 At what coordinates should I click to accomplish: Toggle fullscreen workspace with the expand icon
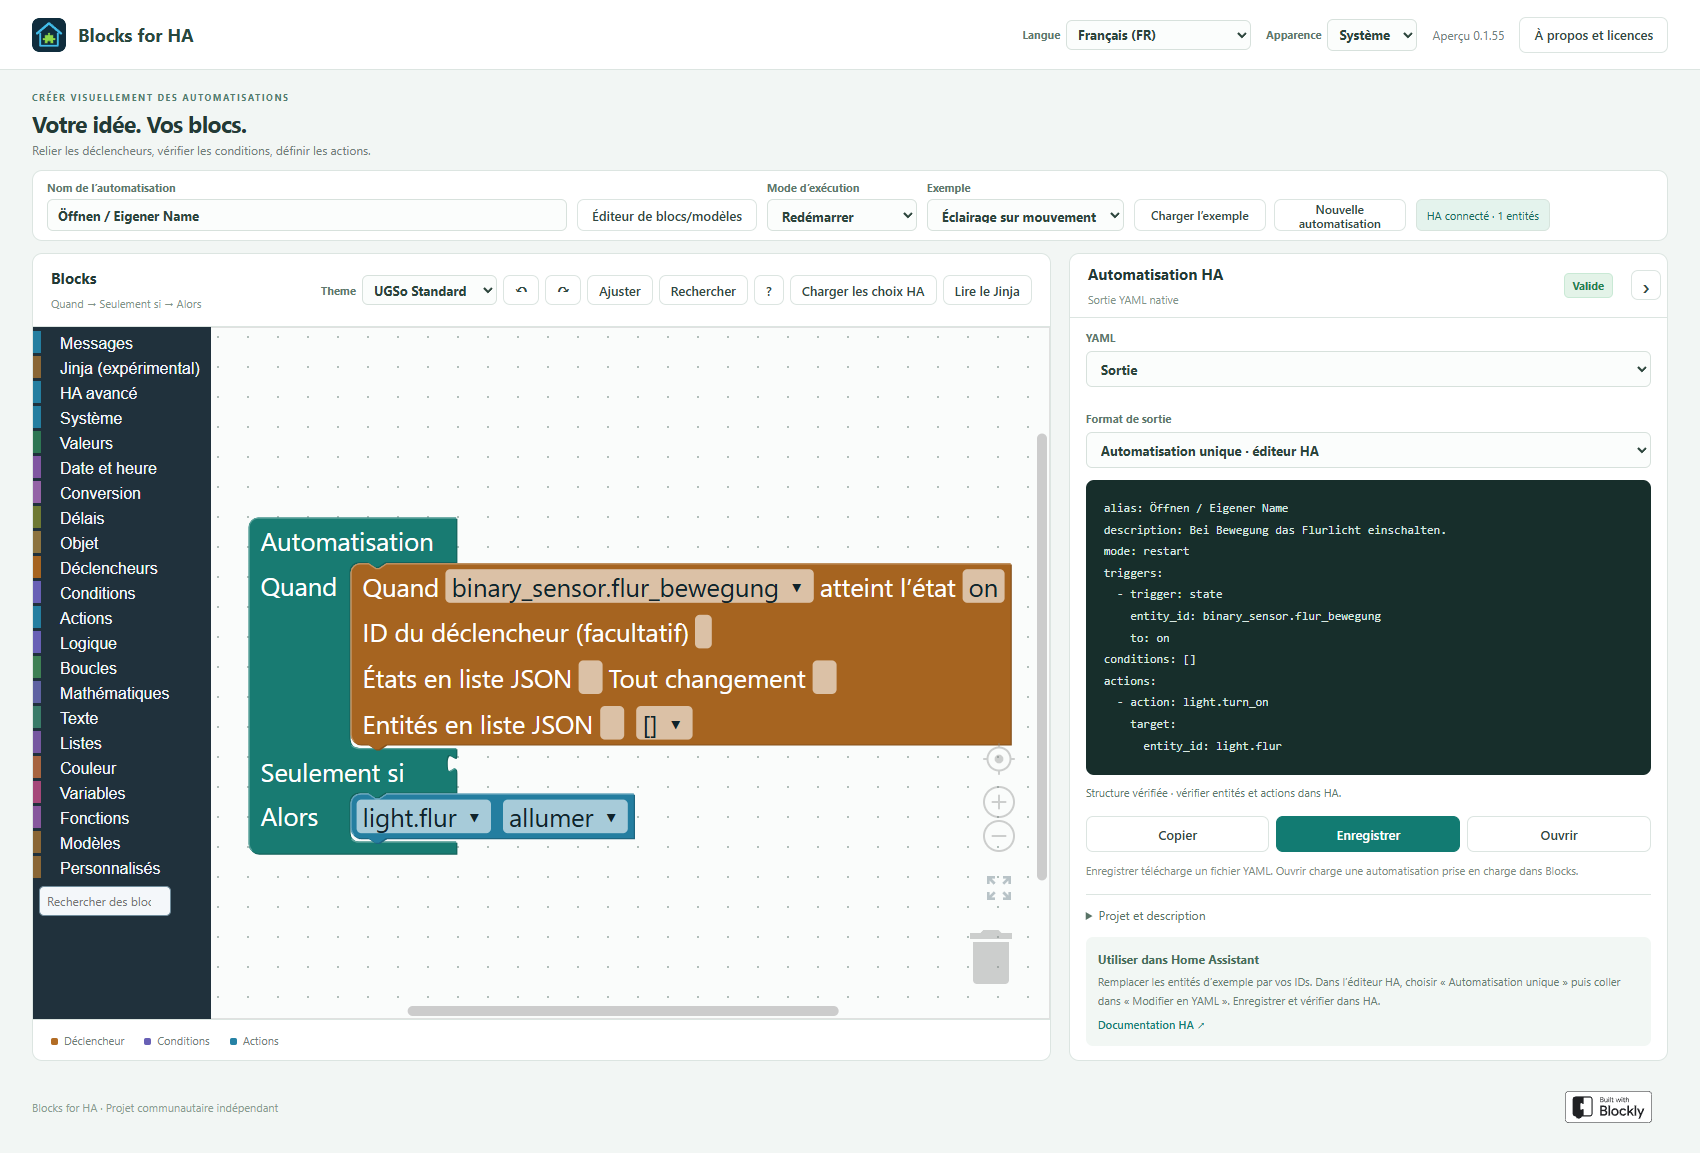point(999,888)
